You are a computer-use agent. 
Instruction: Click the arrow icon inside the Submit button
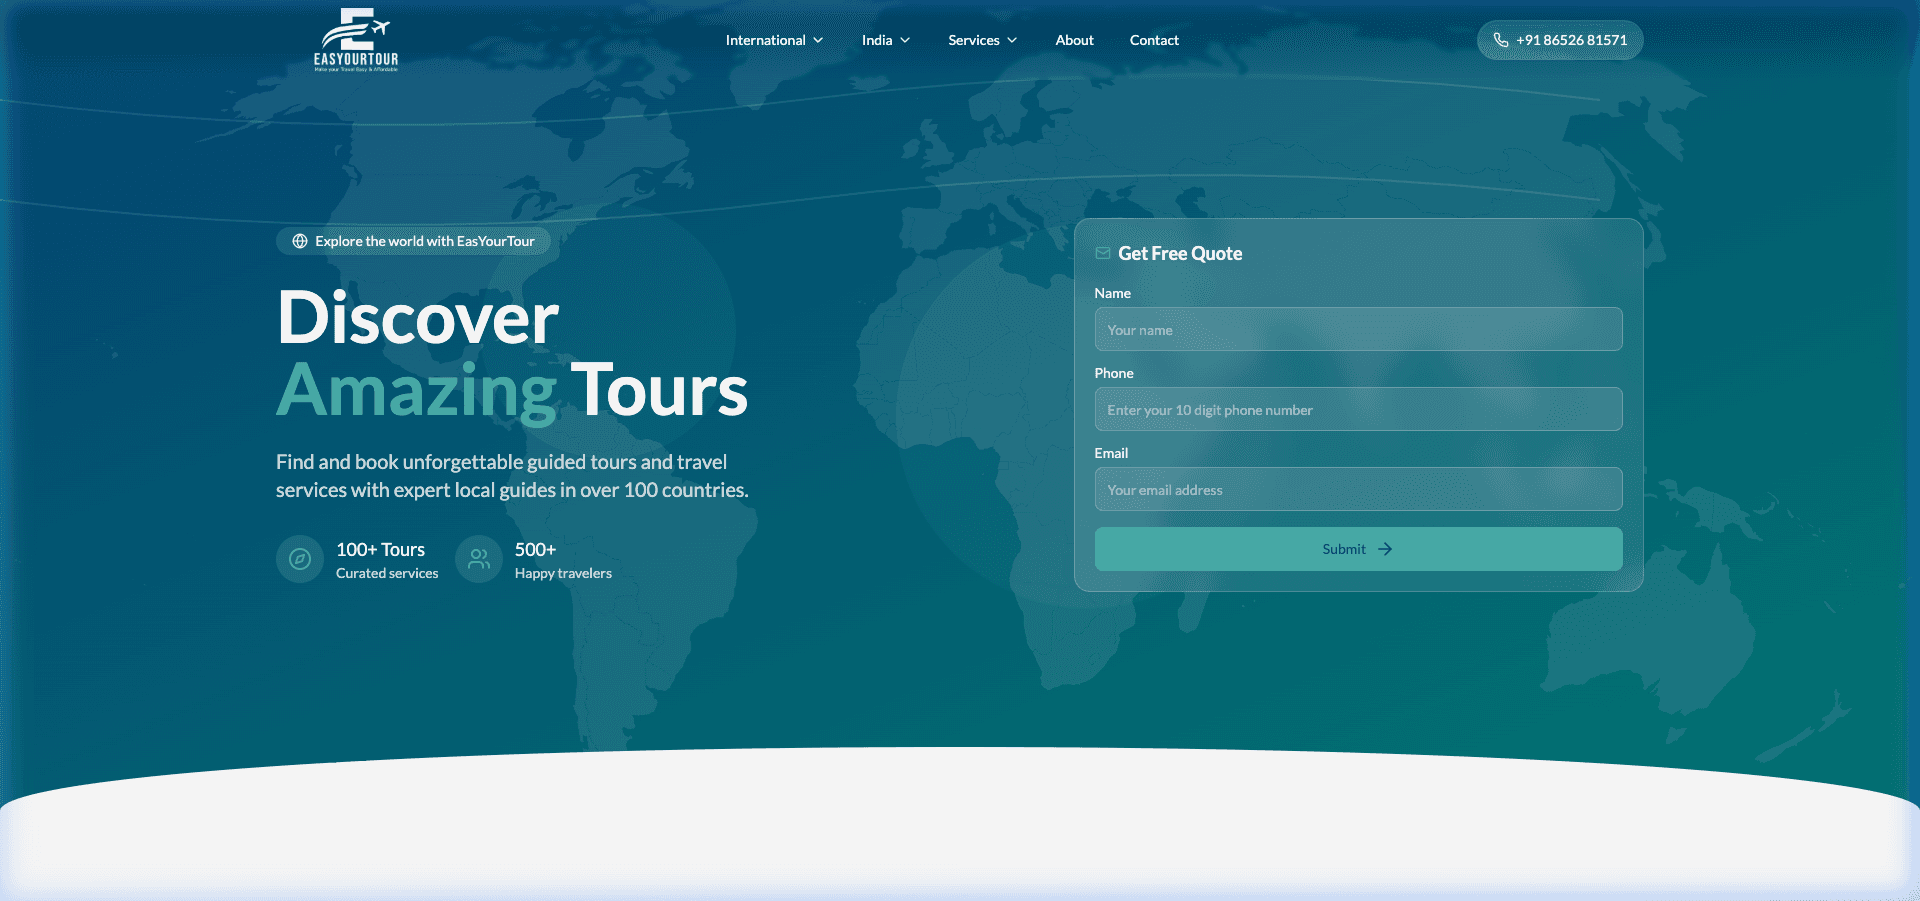(1385, 549)
